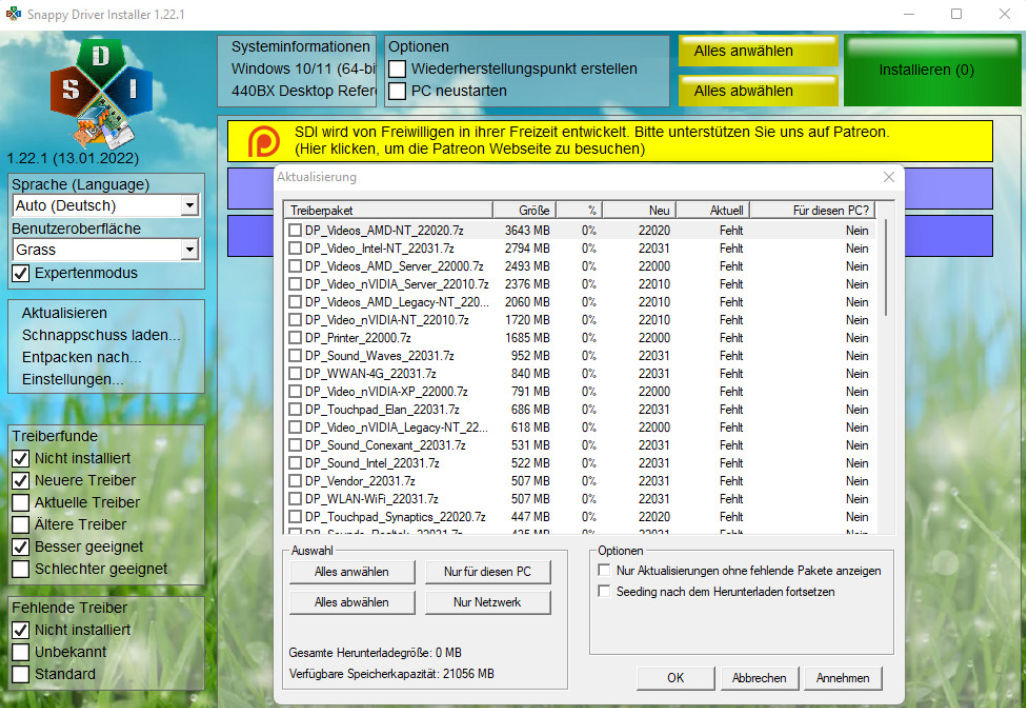Check the DP_Videos_AMD-NT_22020.7z package checkbox
Image resolution: width=1026 pixels, height=708 pixels.
[x=295, y=230]
